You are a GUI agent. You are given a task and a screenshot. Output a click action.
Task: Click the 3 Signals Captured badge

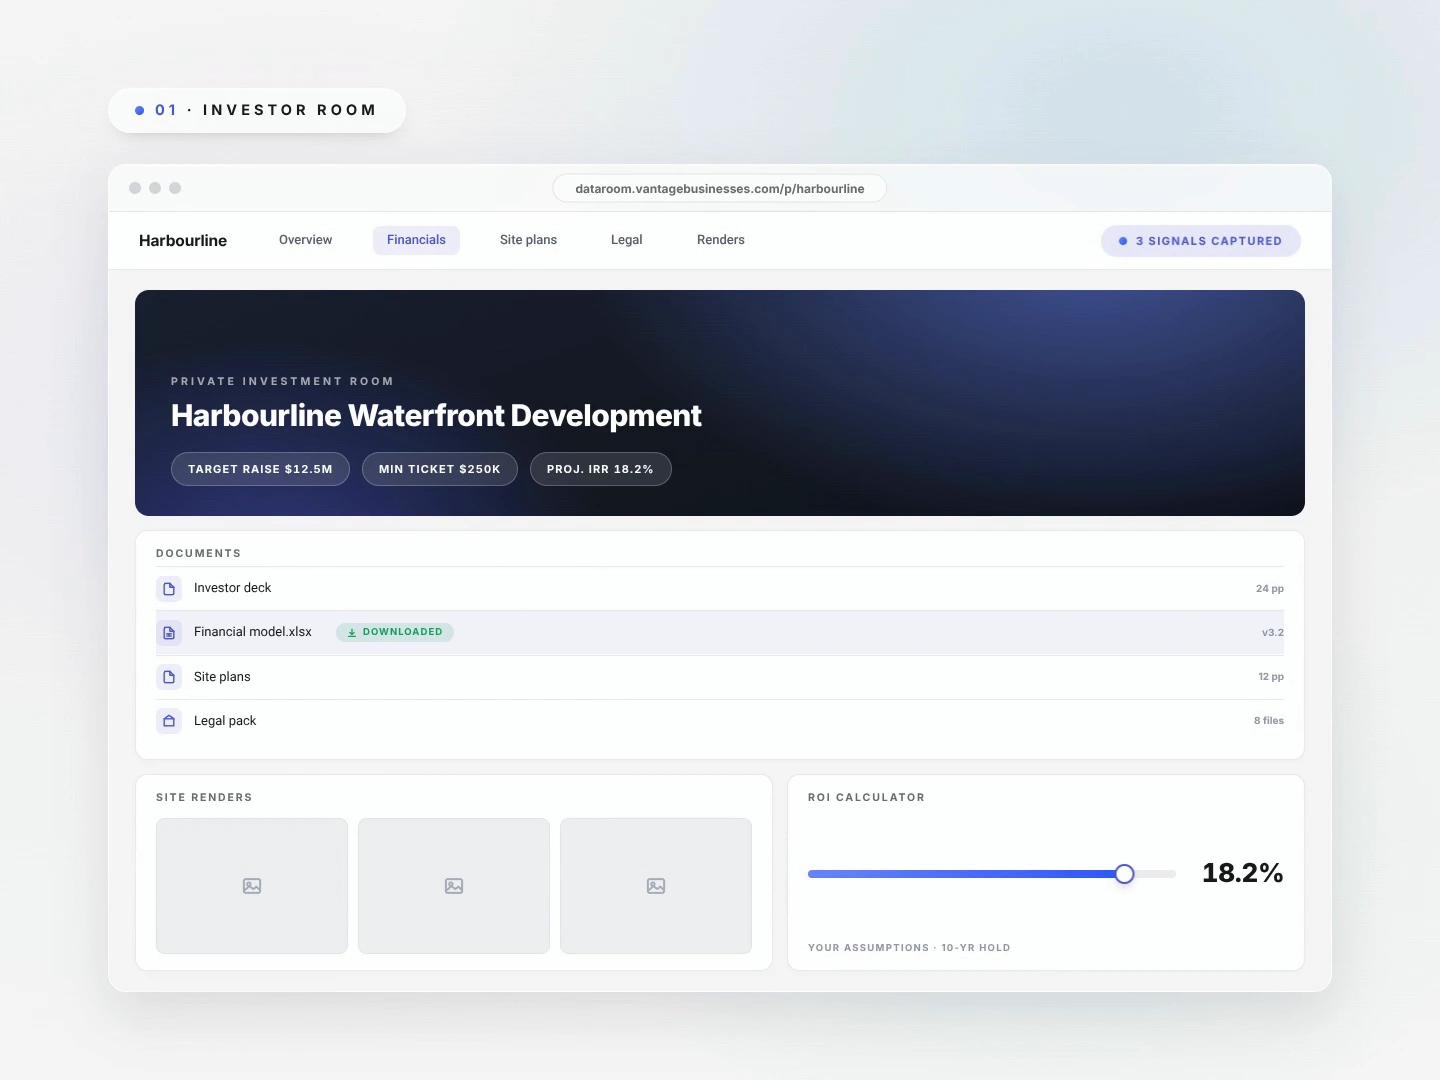(x=1200, y=241)
